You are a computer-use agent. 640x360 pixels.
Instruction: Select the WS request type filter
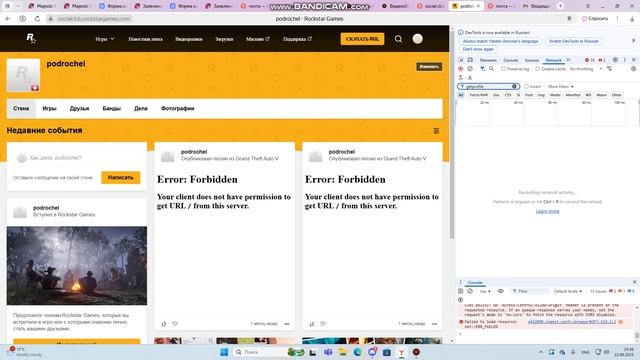coord(588,95)
